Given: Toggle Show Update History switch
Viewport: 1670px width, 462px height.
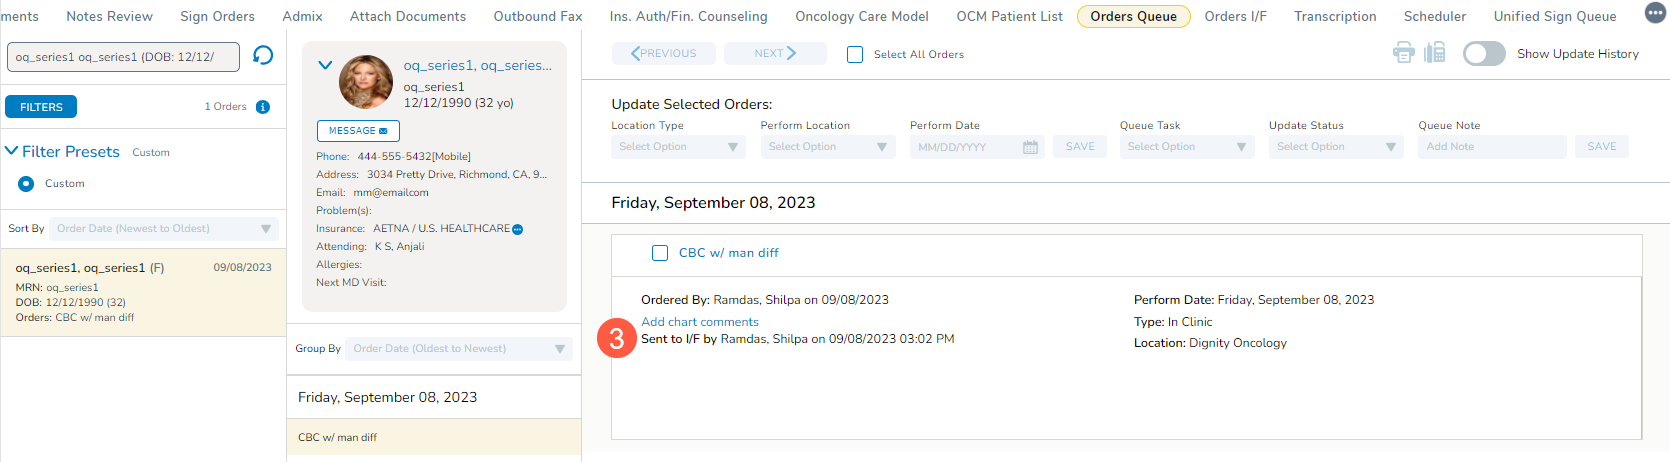Looking at the screenshot, I should tap(1484, 54).
